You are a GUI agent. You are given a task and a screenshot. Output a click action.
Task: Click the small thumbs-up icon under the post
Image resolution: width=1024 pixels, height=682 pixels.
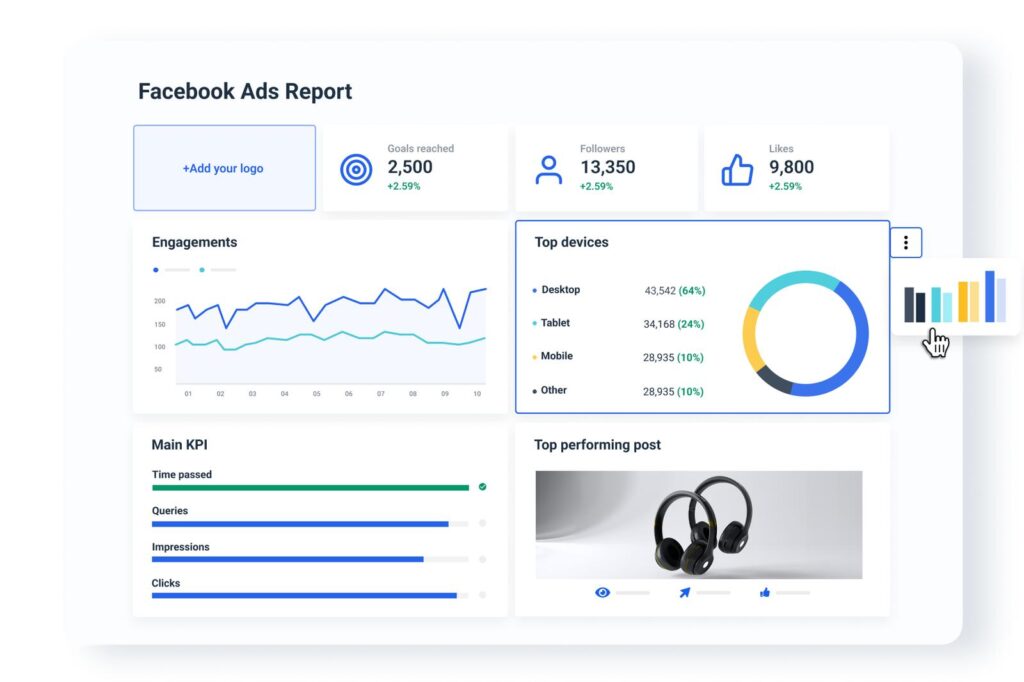765,593
